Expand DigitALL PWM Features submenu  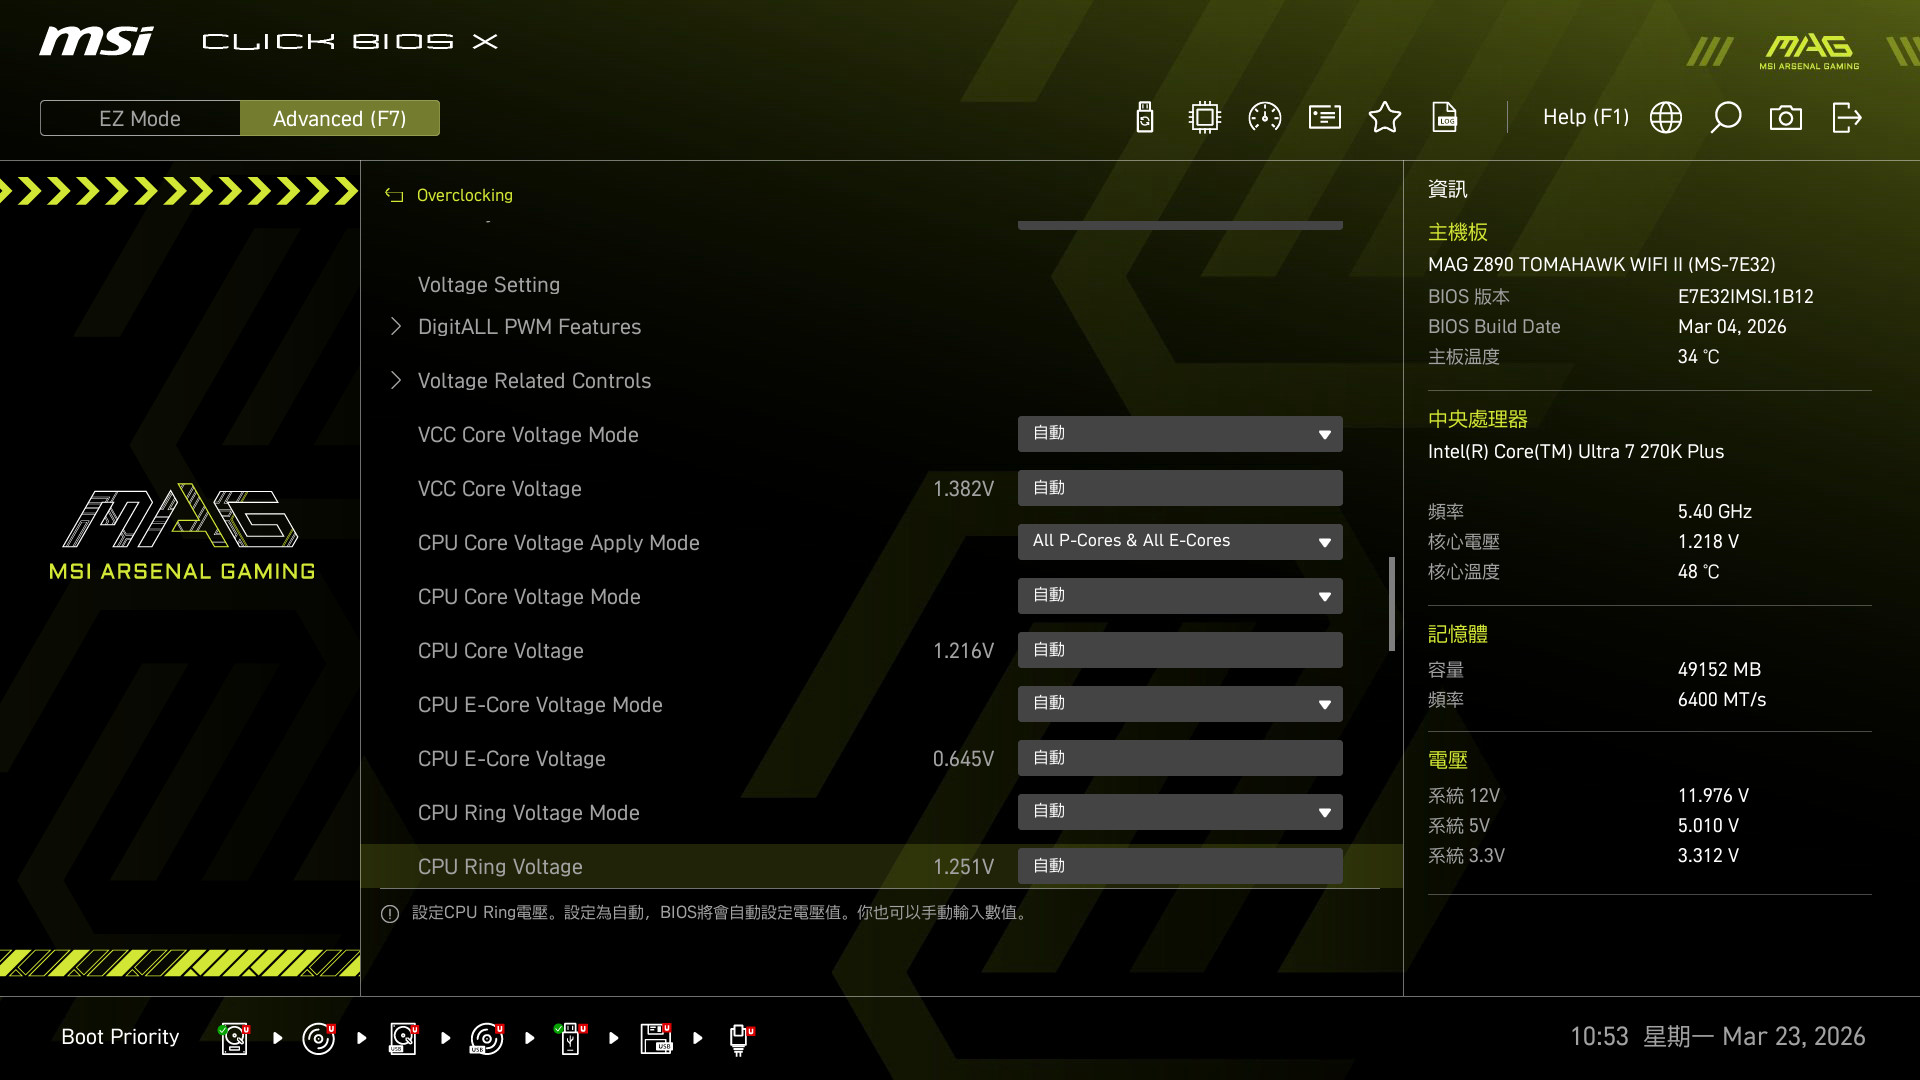[529, 327]
